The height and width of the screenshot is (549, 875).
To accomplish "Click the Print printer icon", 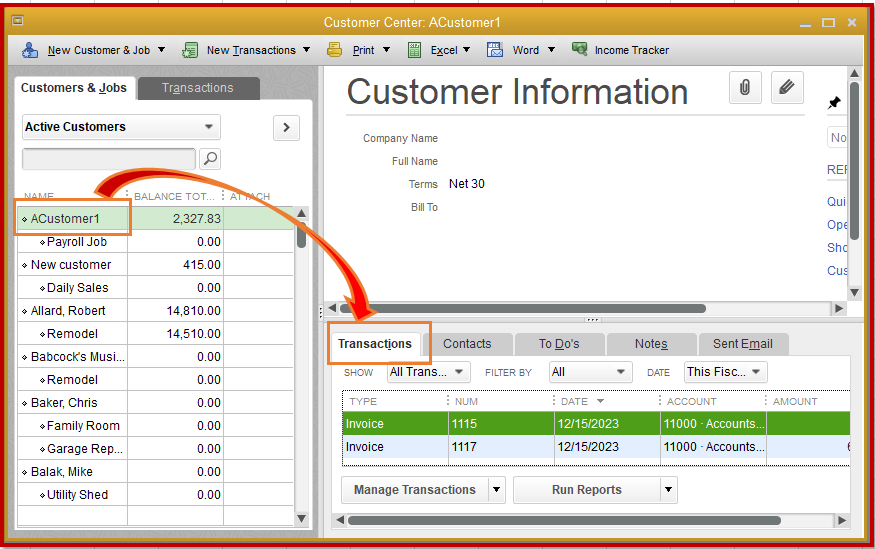I will pyautogui.click(x=334, y=50).
